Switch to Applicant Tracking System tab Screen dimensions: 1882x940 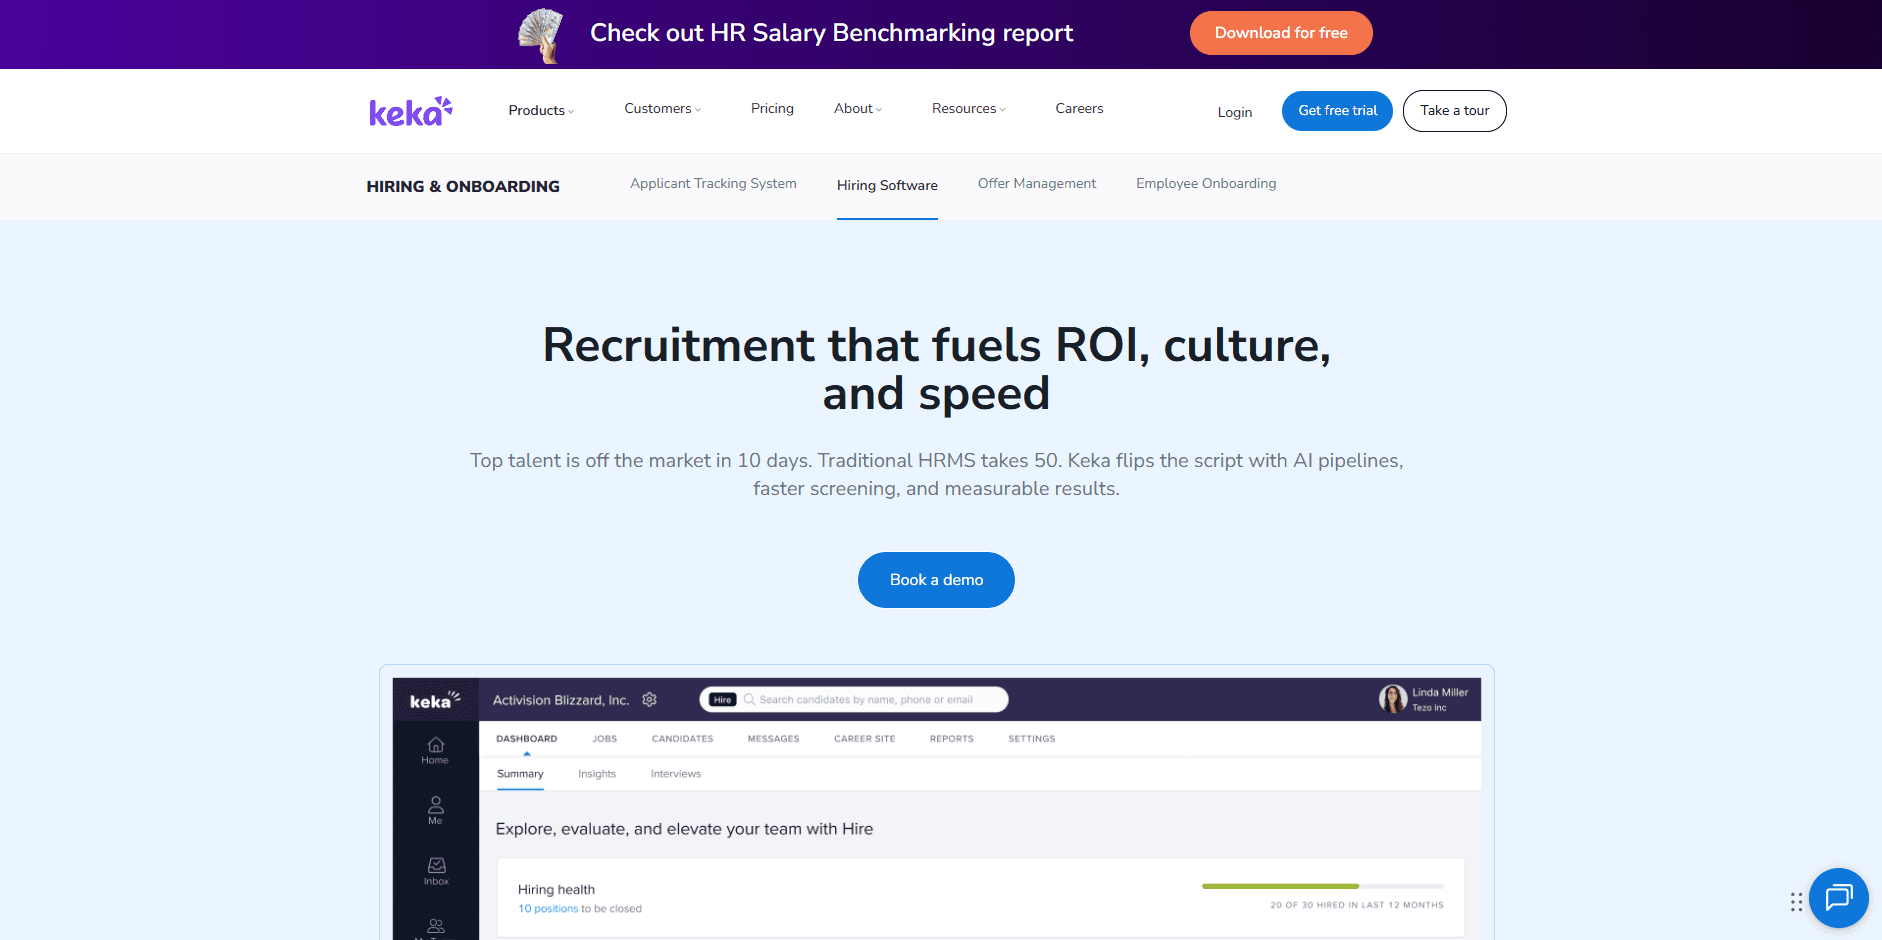click(x=713, y=183)
